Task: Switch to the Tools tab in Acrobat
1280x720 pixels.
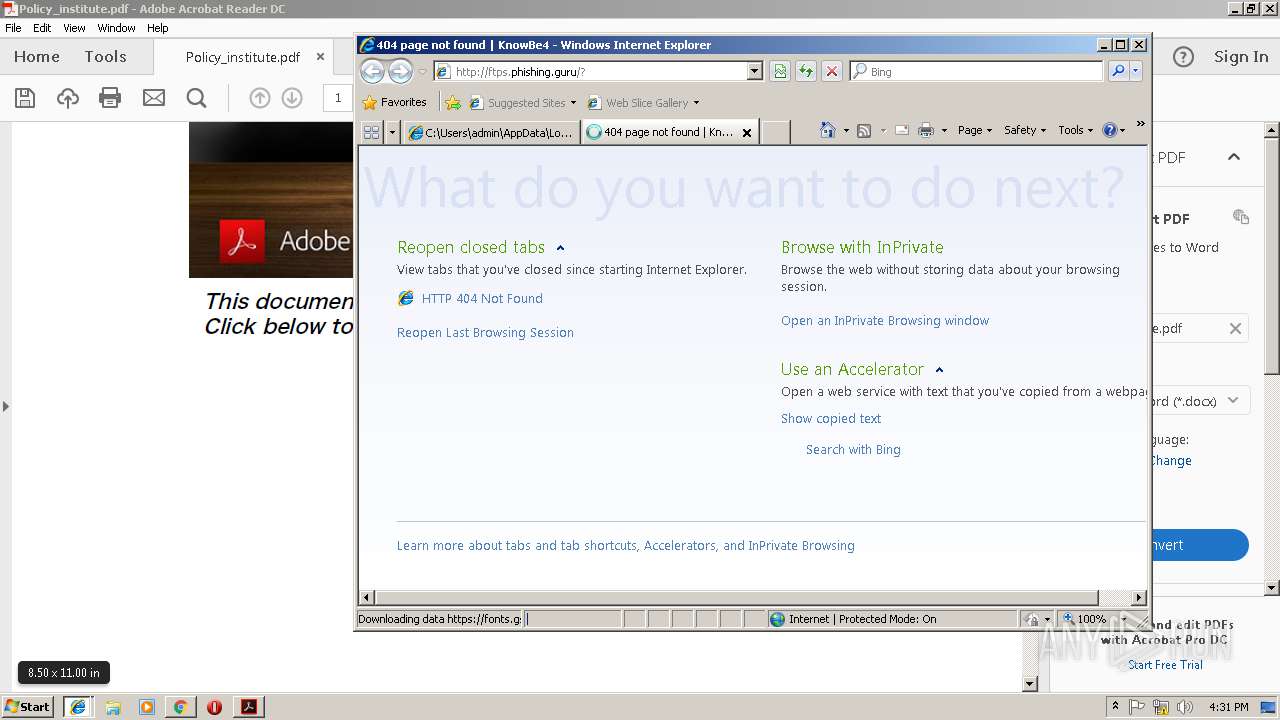Action: click(x=105, y=57)
